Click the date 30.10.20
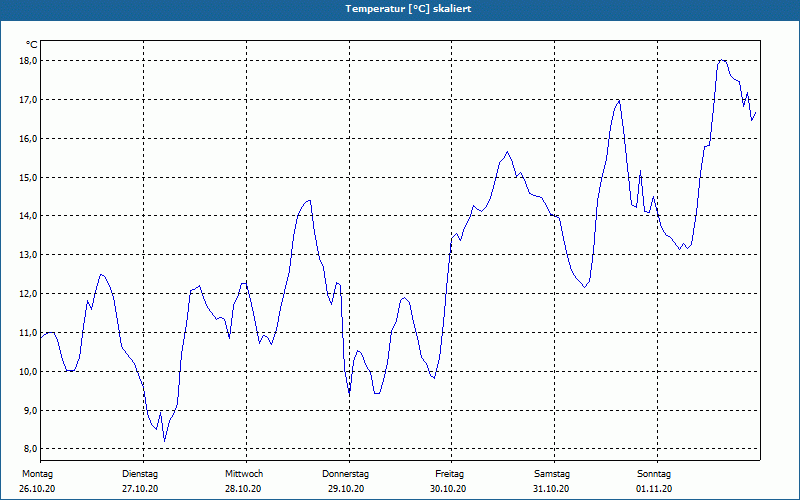 point(448,489)
